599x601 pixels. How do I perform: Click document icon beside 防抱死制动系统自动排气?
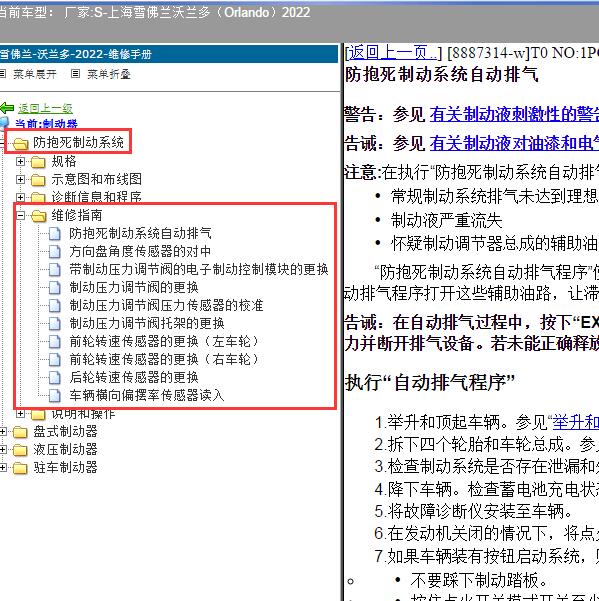pos(55,233)
